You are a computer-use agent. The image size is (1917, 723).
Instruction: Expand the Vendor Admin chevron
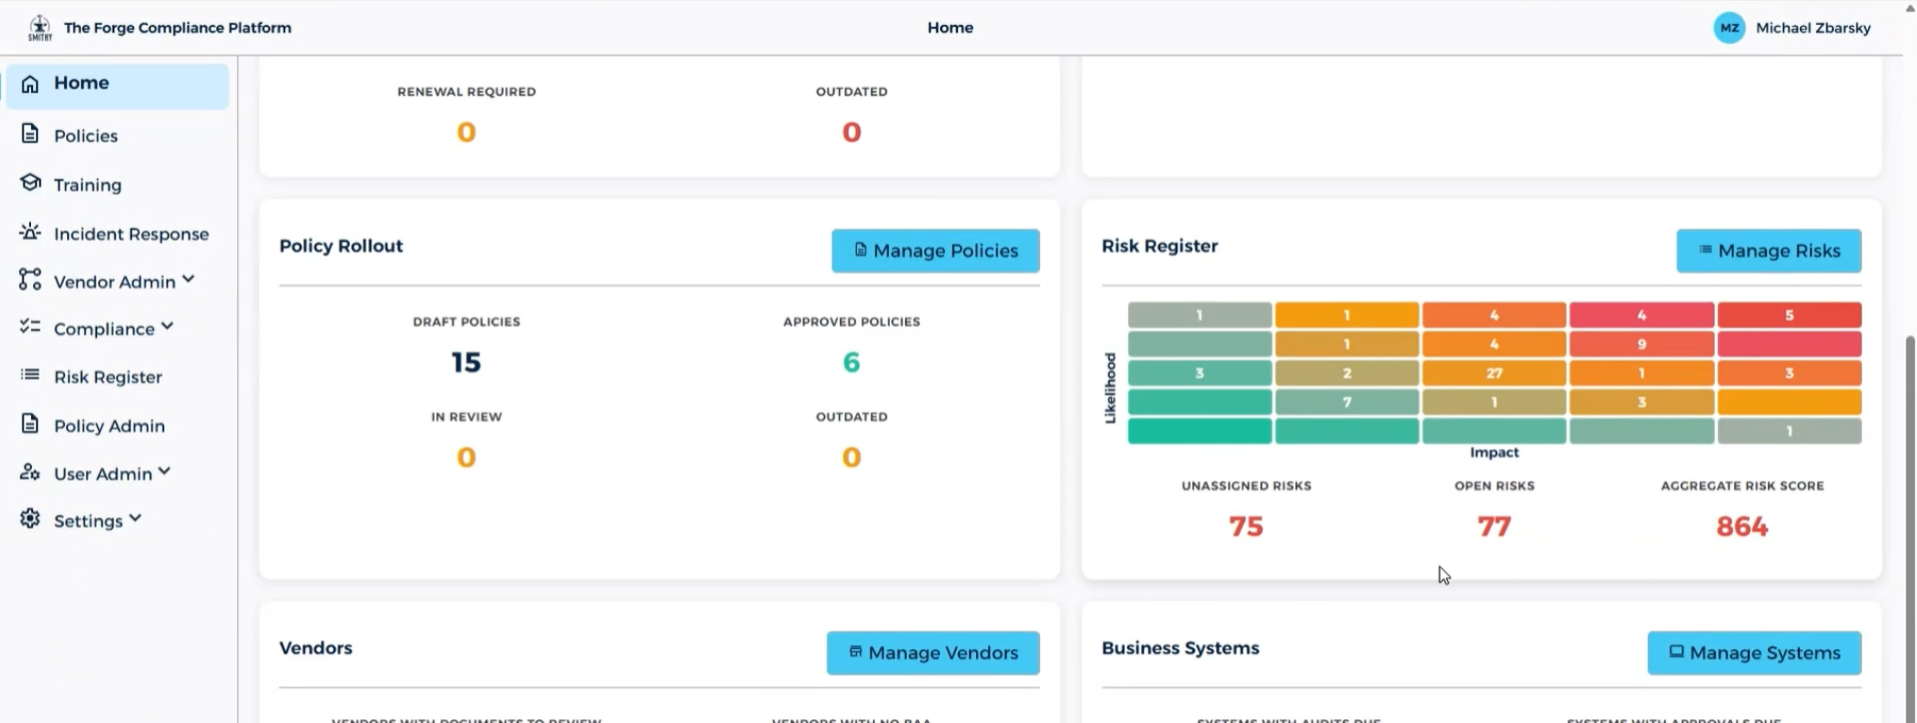coord(189,280)
